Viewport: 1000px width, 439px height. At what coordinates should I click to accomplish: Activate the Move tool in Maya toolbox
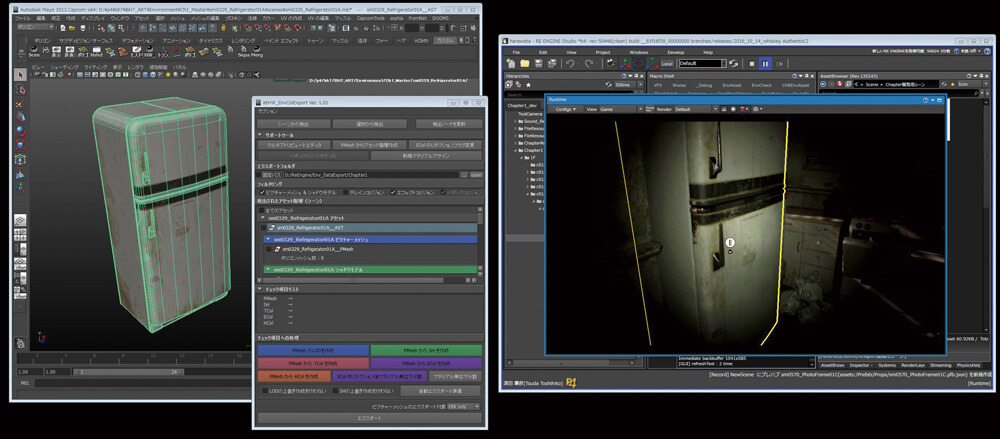click(x=20, y=117)
